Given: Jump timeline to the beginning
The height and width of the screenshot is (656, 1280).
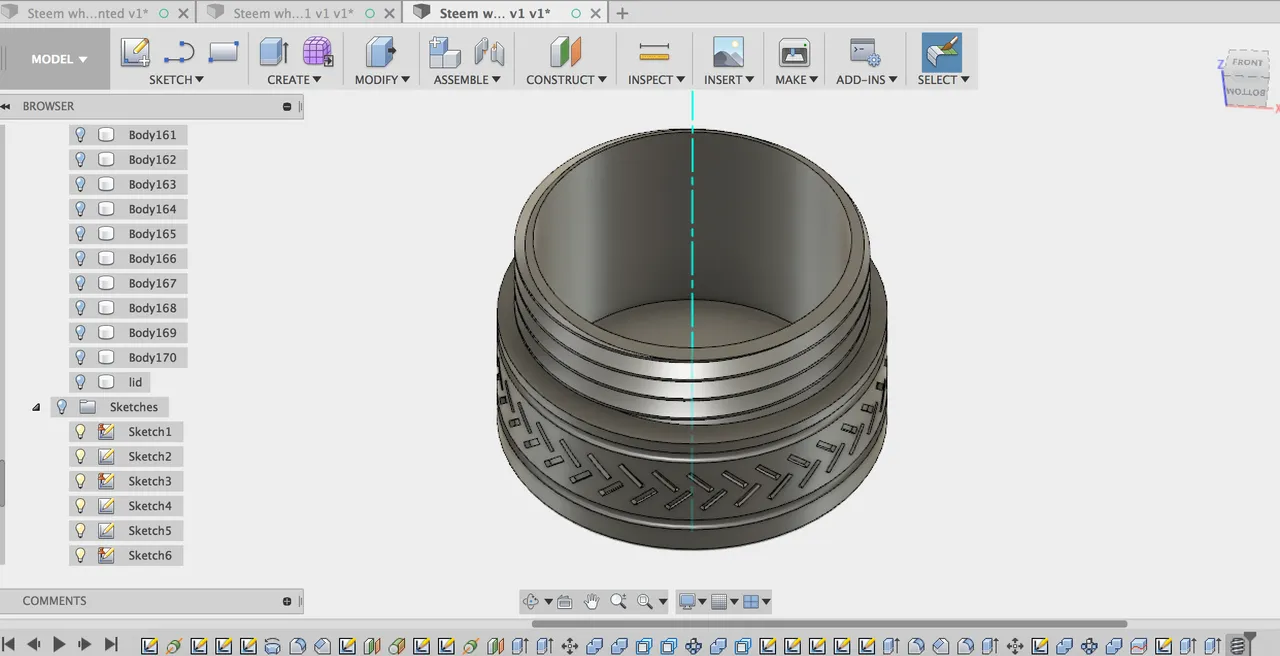Looking at the screenshot, I should [x=8, y=645].
